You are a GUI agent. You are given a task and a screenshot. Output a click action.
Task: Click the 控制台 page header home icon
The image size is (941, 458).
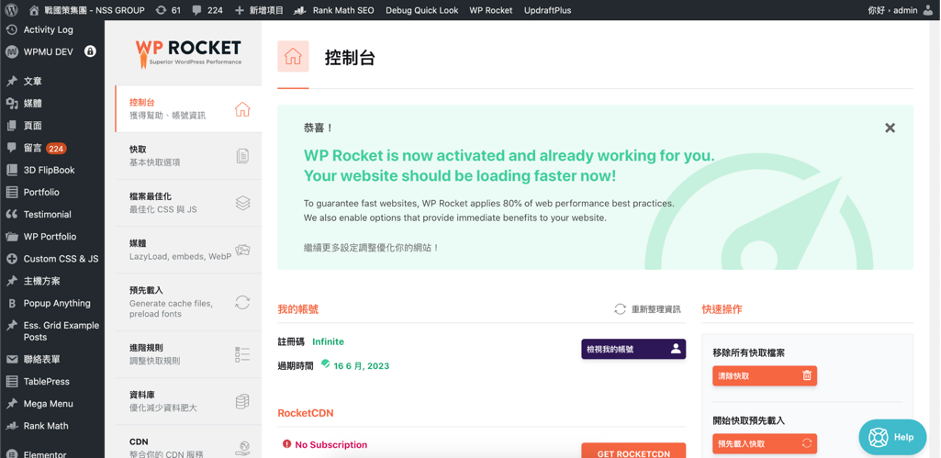click(293, 56)
